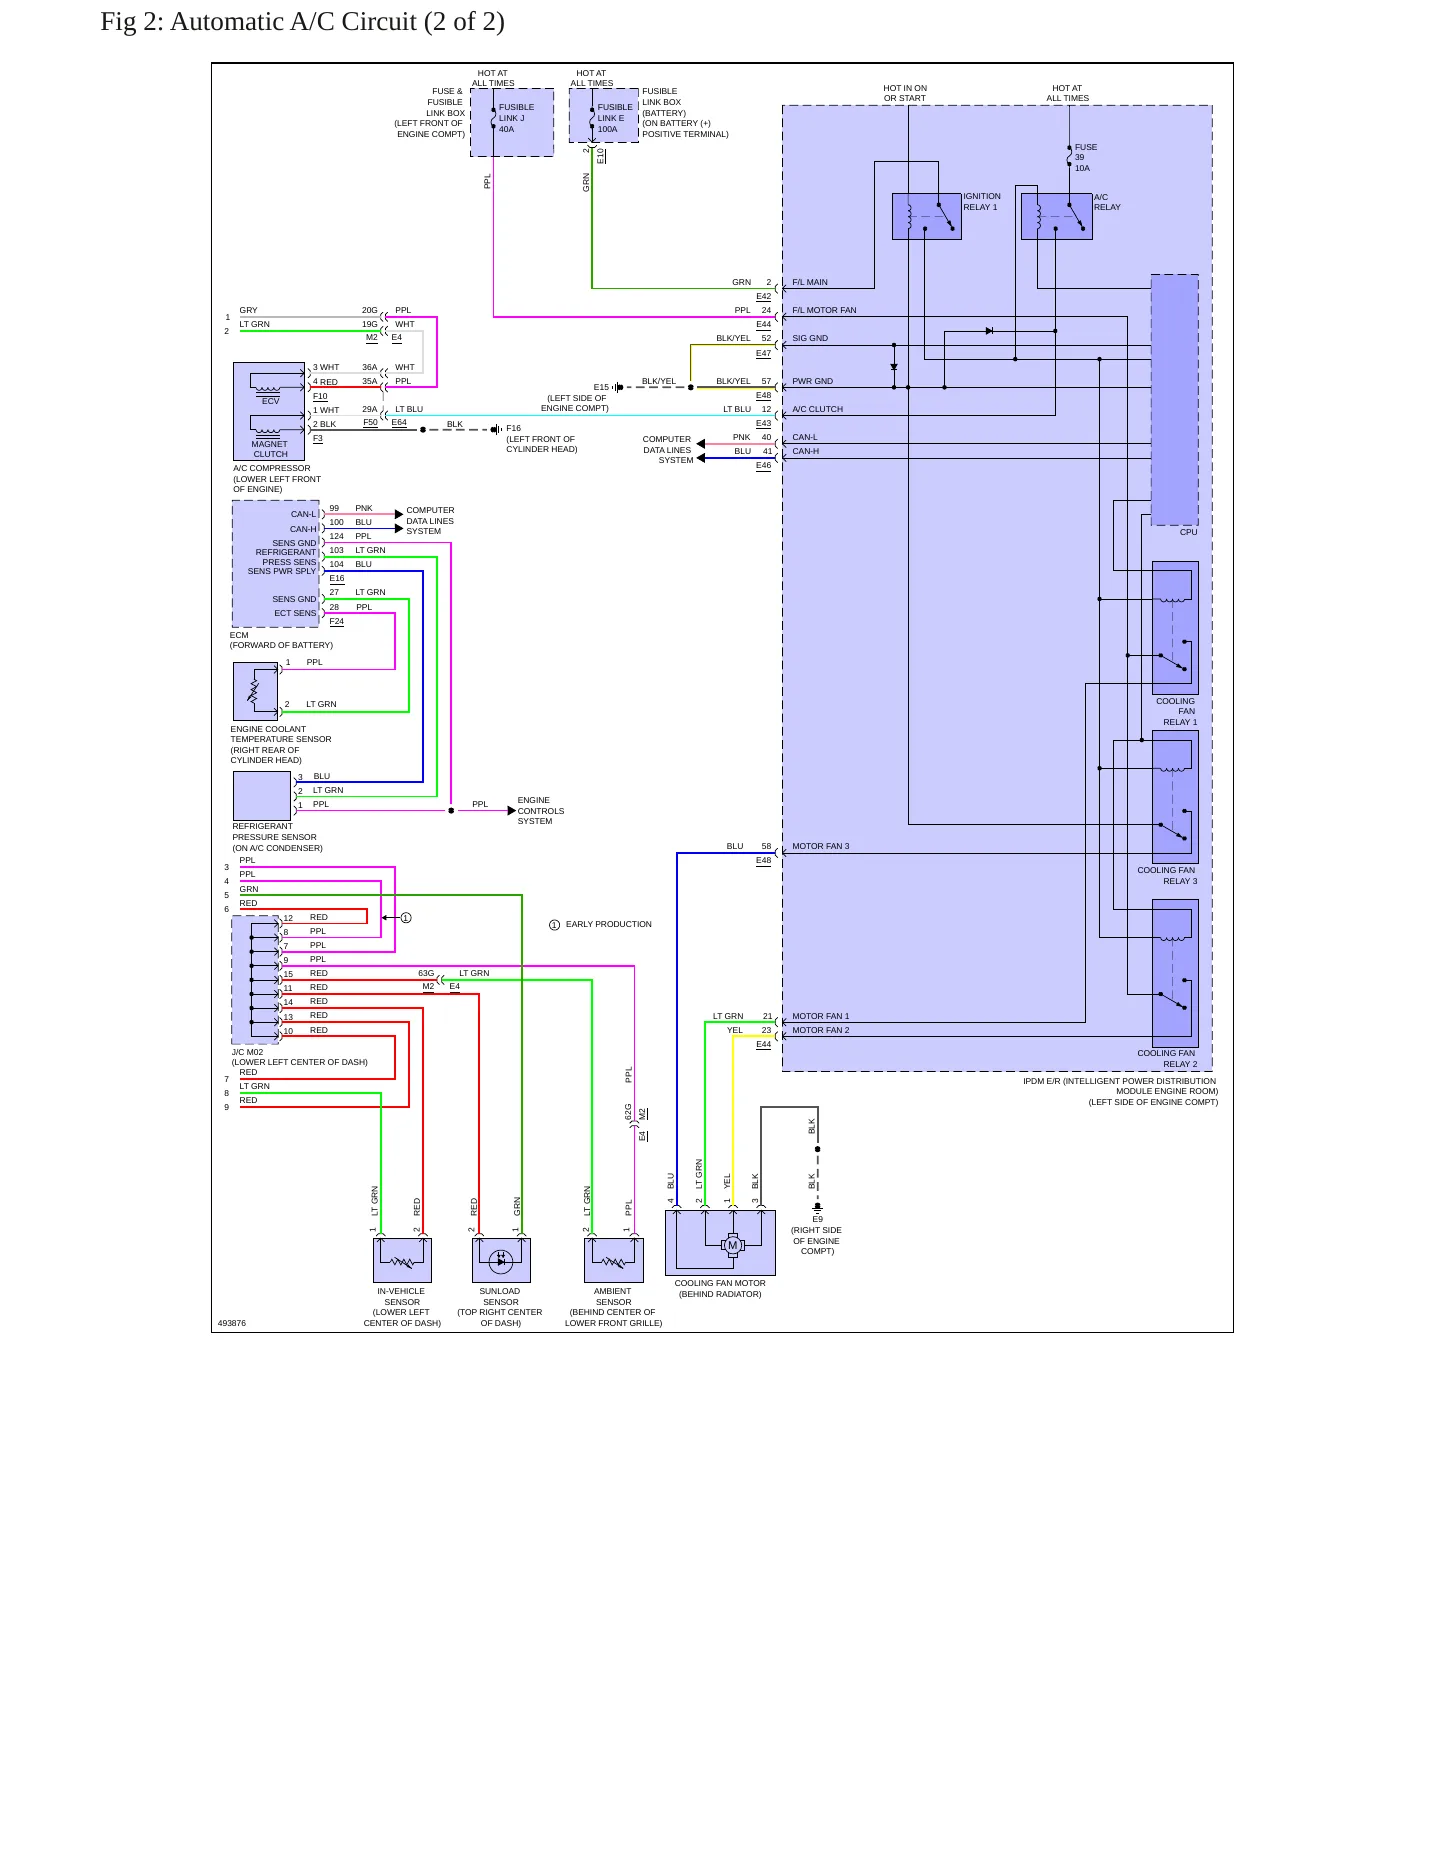Screen dimensions: 1445x1870
Task: Click the ECM location note FORWARD OF BATTERY
Action: click(282, 646)
